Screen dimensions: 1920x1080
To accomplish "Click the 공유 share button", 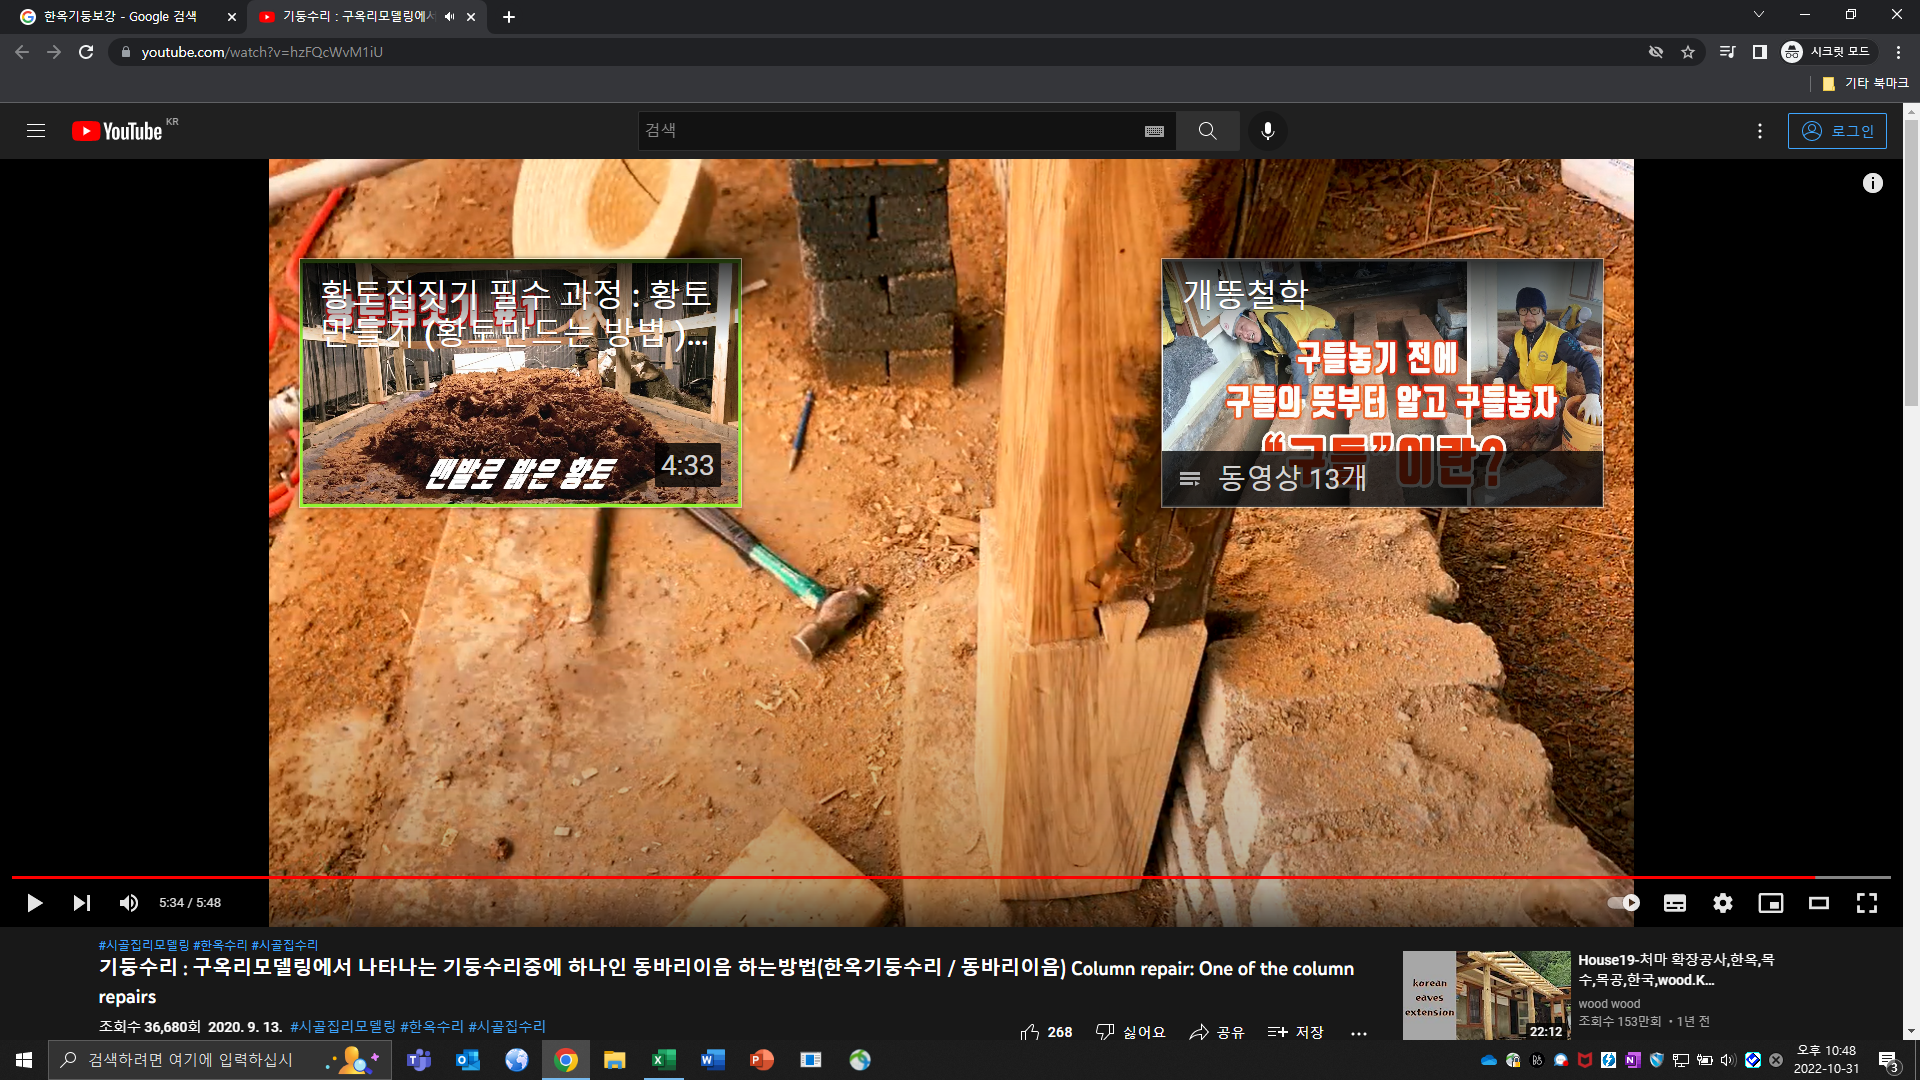I will click(x=1217, y=1032).
